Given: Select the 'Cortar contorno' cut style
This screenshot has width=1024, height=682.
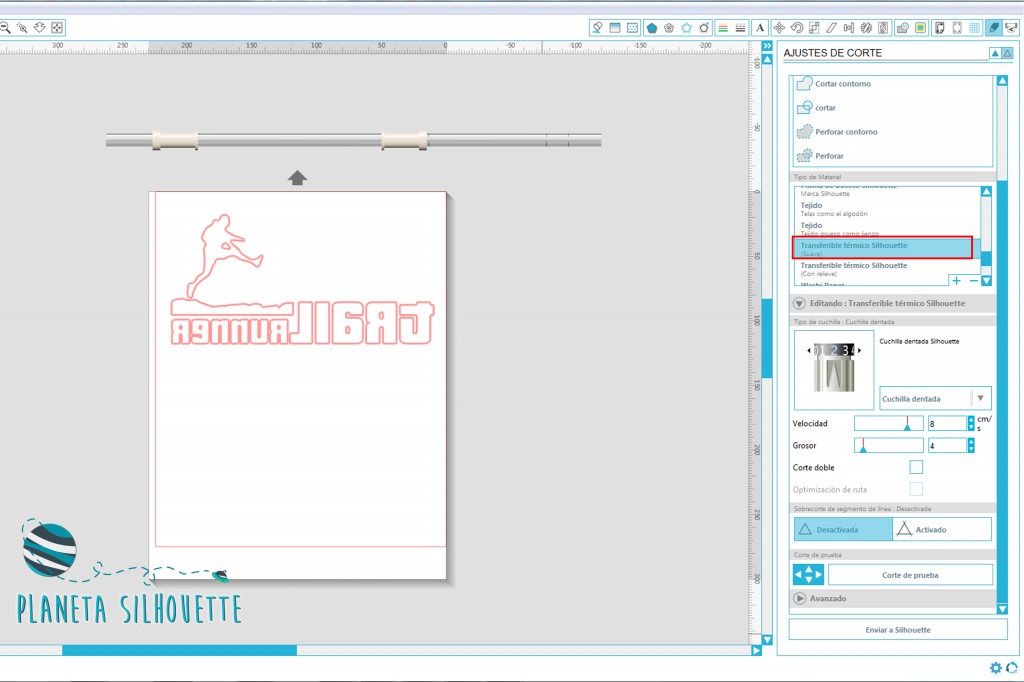Looking at the screenshot, I should click(833, 84).
